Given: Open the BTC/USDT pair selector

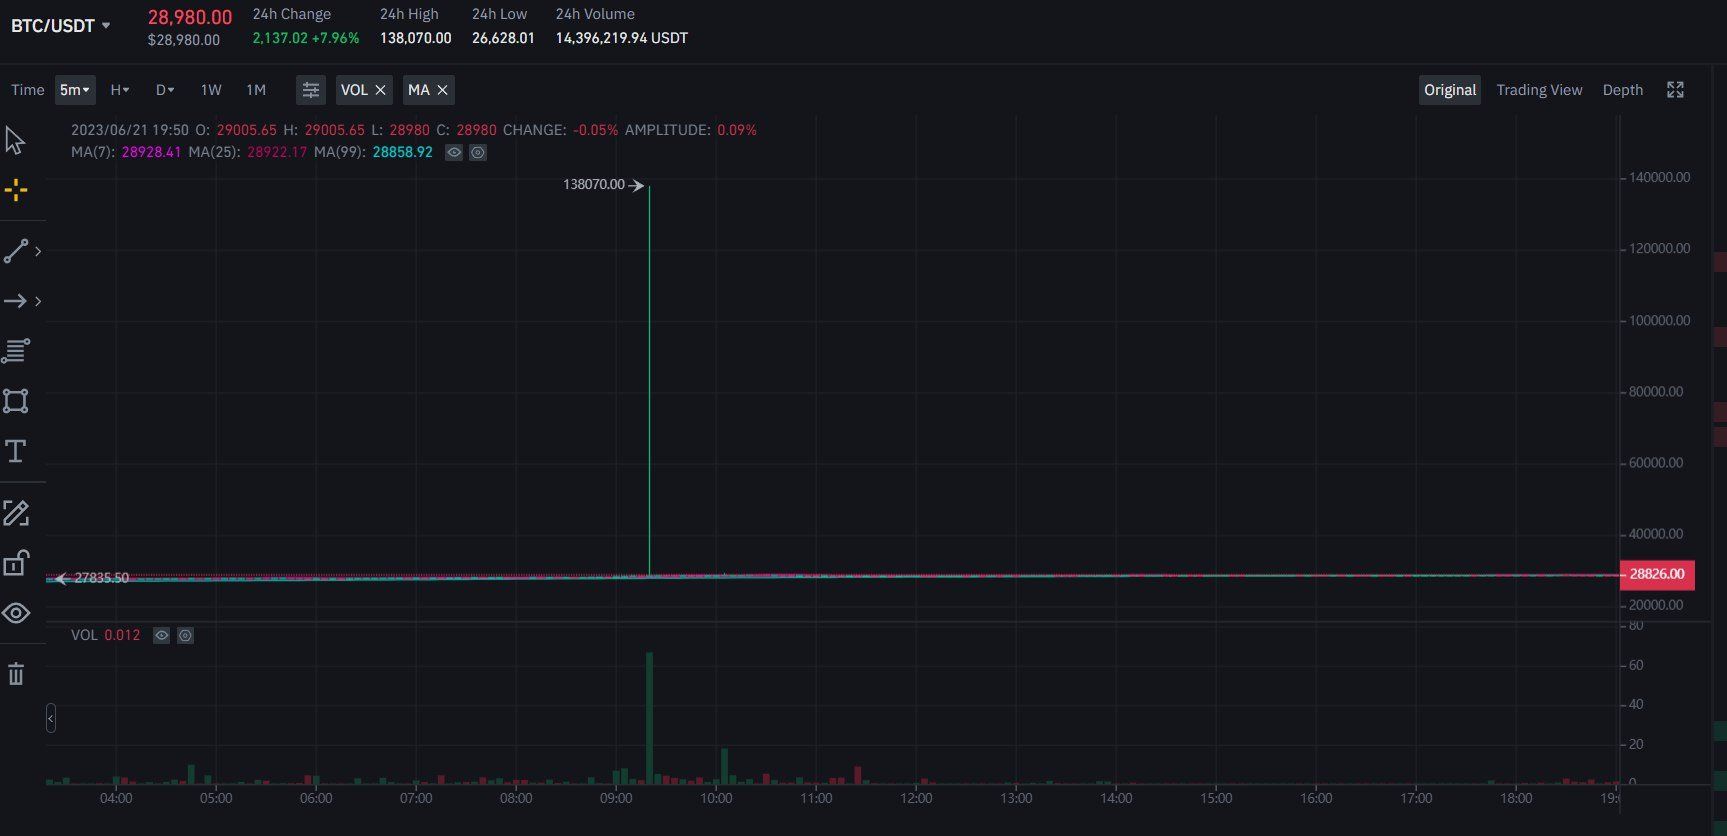Looking at the screenshot, I should coord(60,25).
